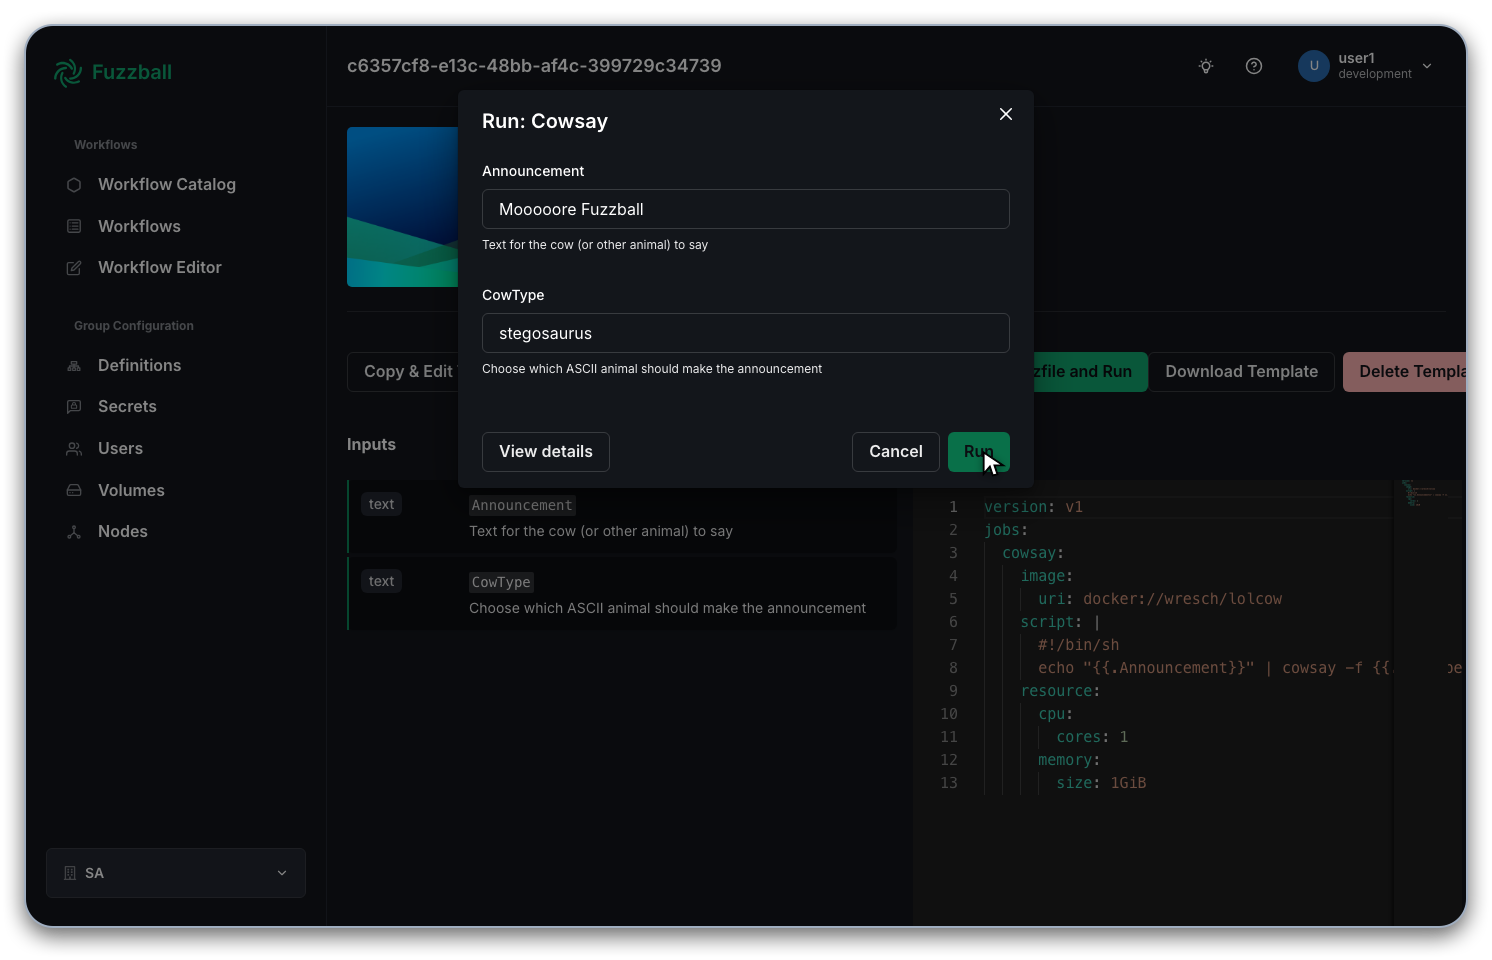Click the Workflows list icon

[x=74, y=226]
